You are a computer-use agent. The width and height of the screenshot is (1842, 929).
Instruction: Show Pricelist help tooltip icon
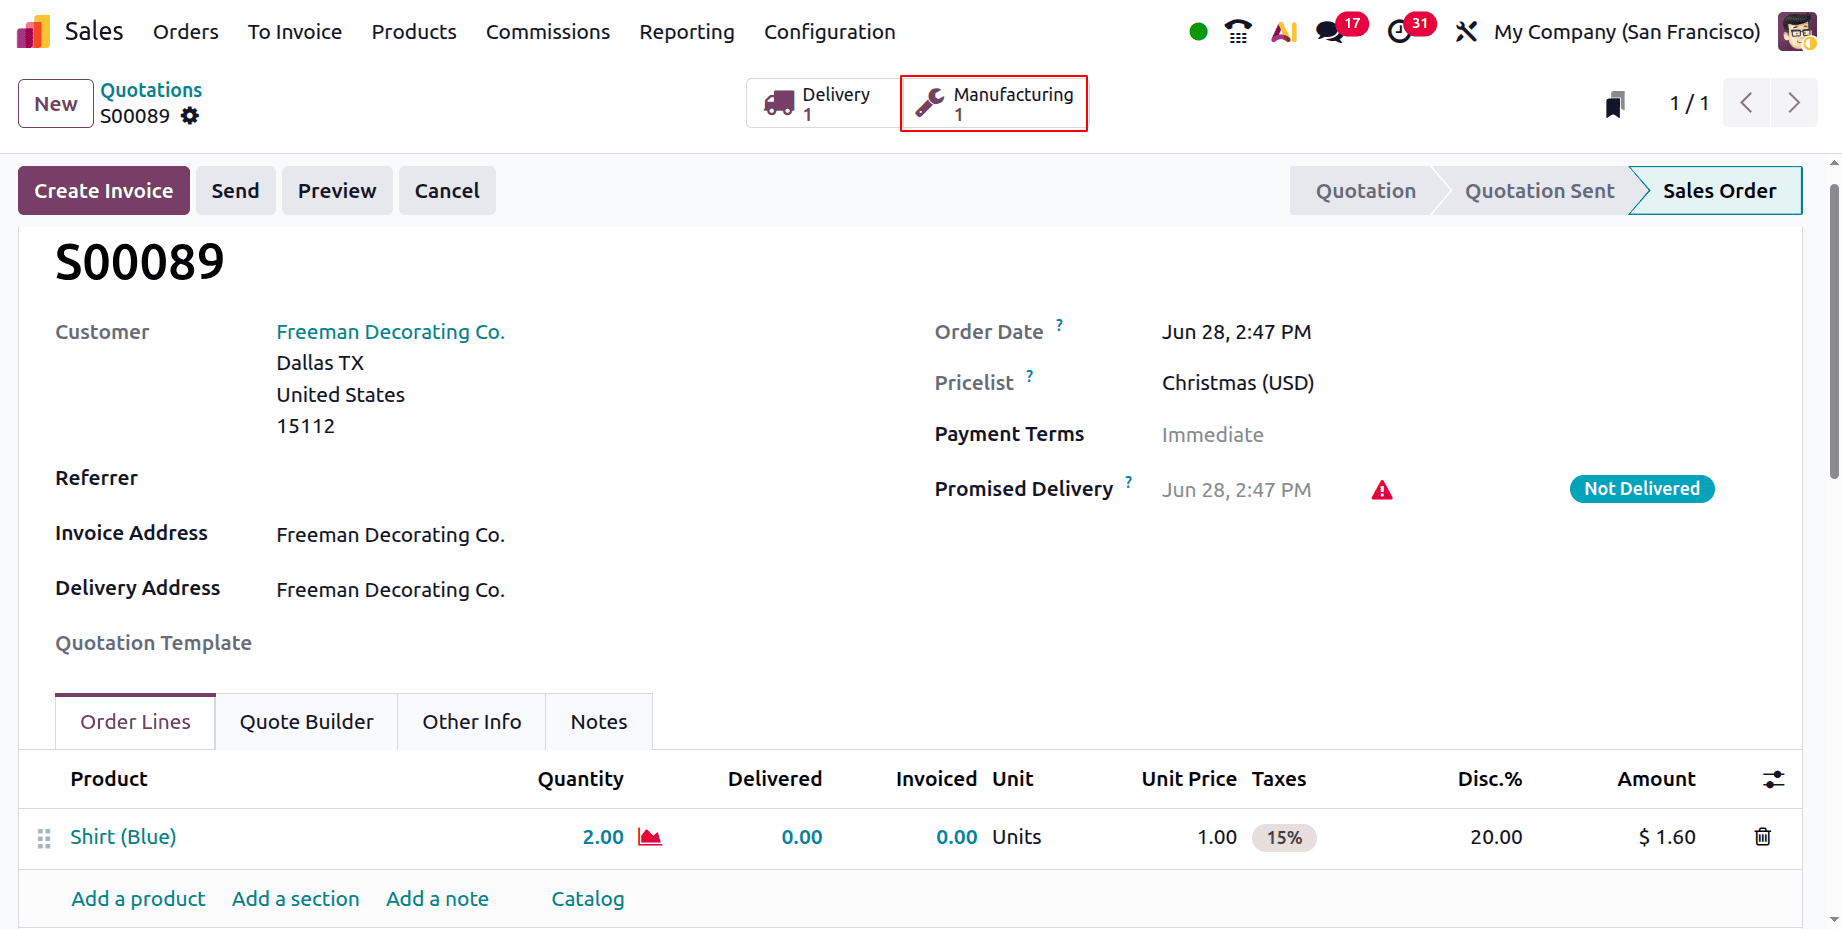(1029, 376)
